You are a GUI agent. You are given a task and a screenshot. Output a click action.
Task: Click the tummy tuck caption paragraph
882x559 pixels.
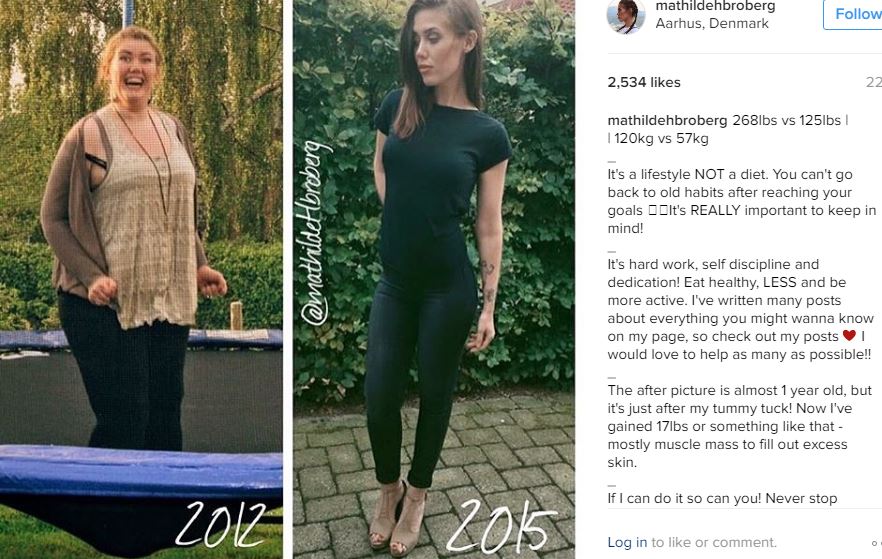click(740, 426)
